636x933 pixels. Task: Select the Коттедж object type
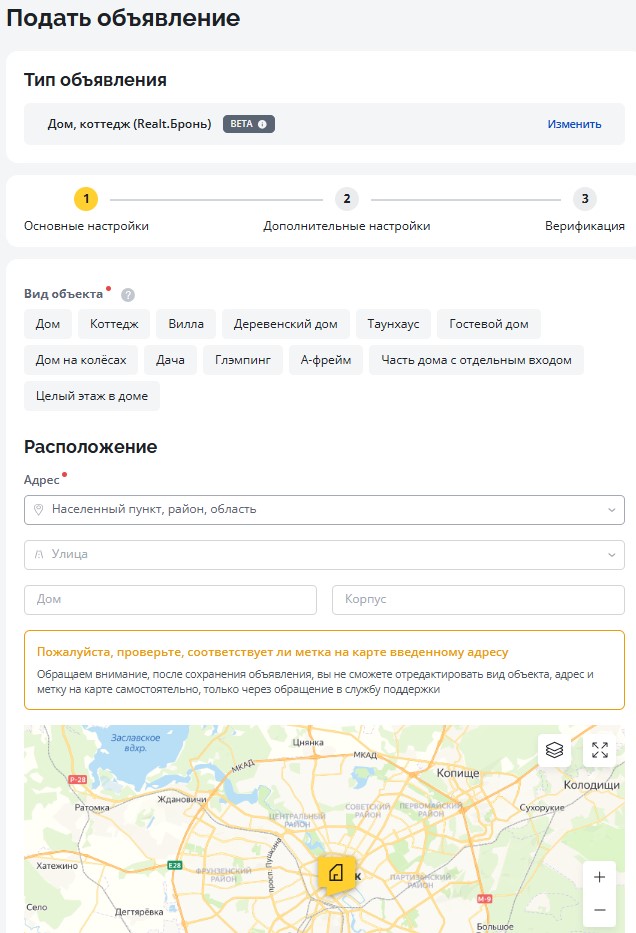click(114, 324)
